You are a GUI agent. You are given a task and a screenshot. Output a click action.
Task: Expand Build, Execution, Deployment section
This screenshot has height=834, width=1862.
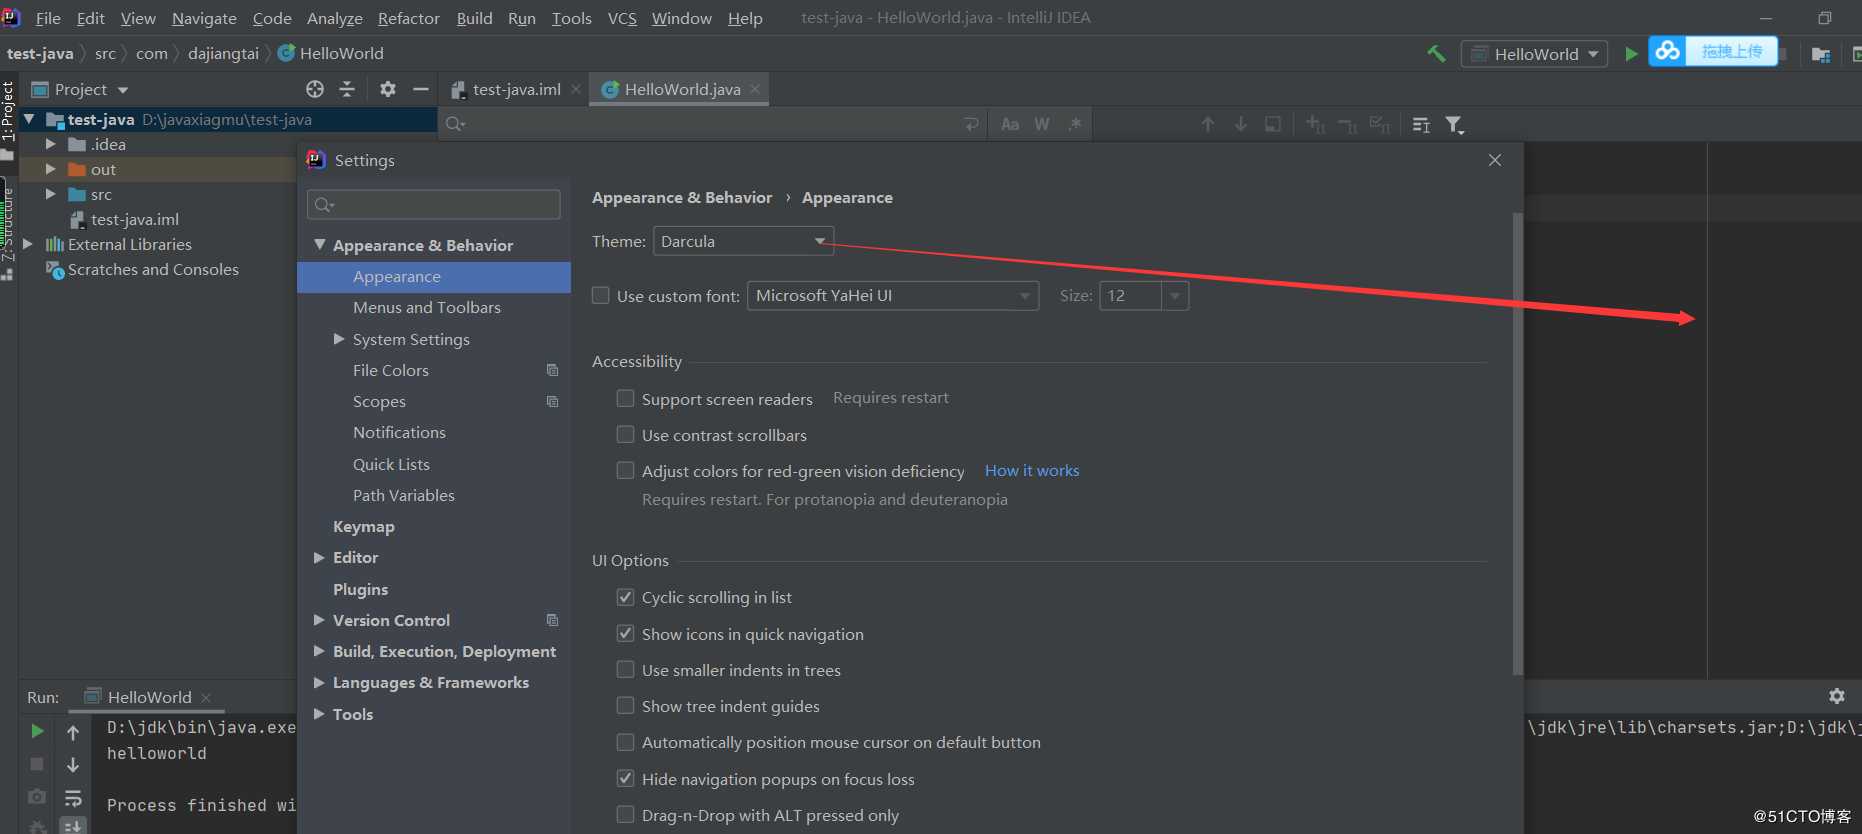point(319,651)
